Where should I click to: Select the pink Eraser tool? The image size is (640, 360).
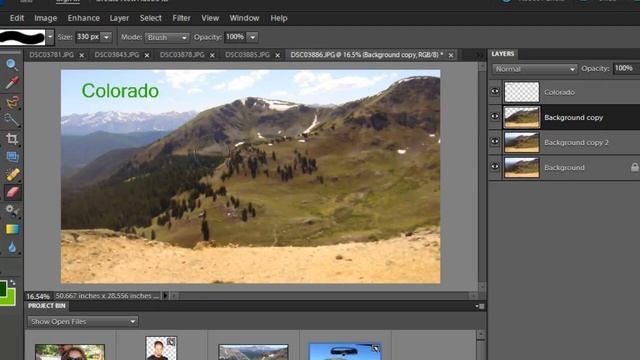12,192
